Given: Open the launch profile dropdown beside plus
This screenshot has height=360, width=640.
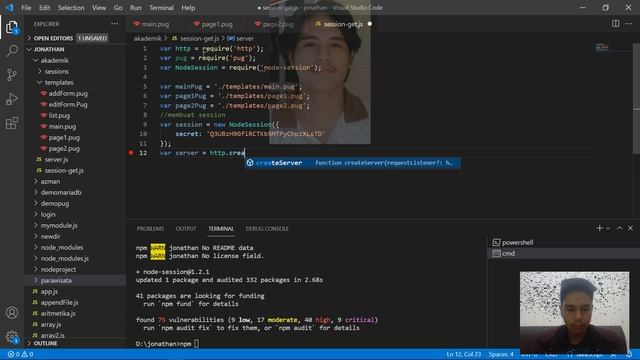Looking at the screenshot, I should point(608,228).
